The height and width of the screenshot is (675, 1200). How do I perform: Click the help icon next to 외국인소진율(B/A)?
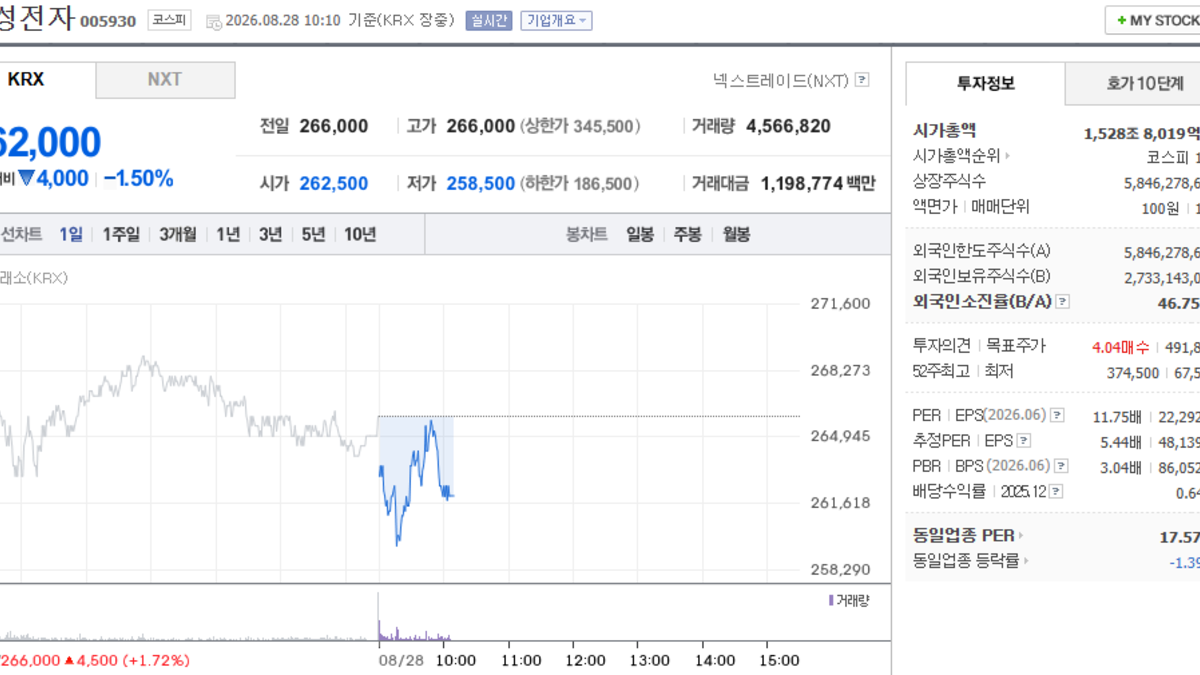pos(1062,302)
